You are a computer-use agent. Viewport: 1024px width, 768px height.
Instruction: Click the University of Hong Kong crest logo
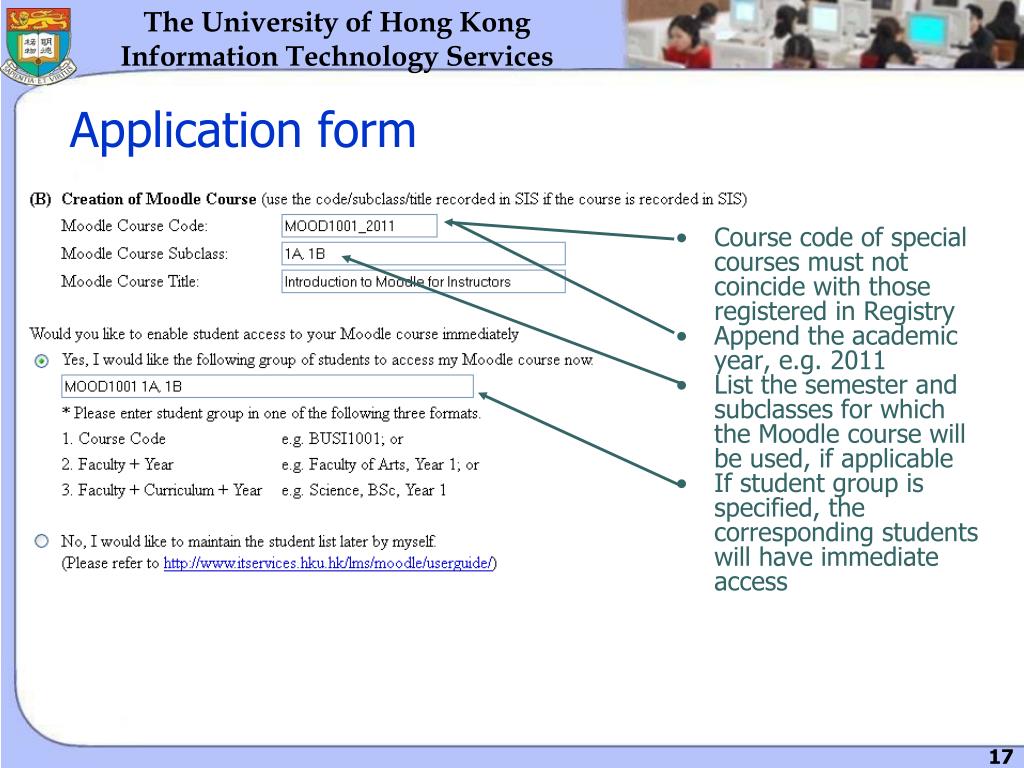pyautogui.click(x=39, y=45)
